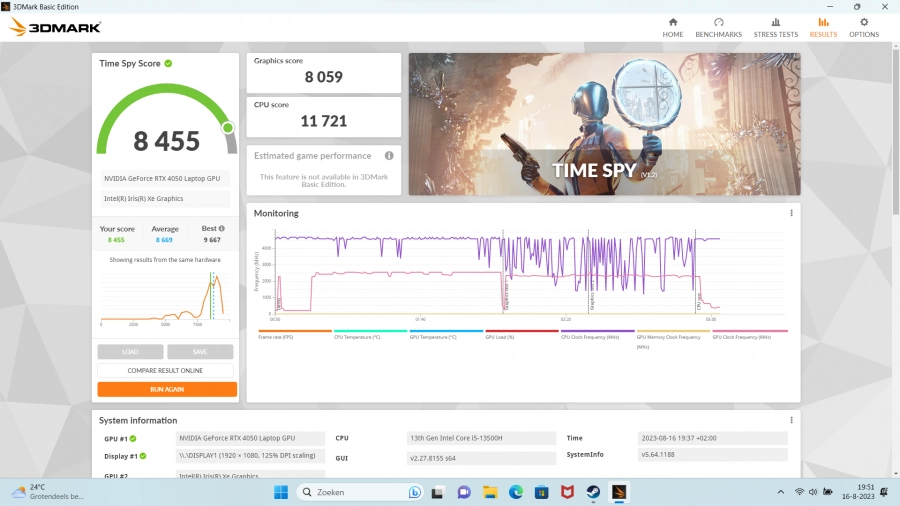Select the RESULTS tab
900x506 pixels.
823,28
